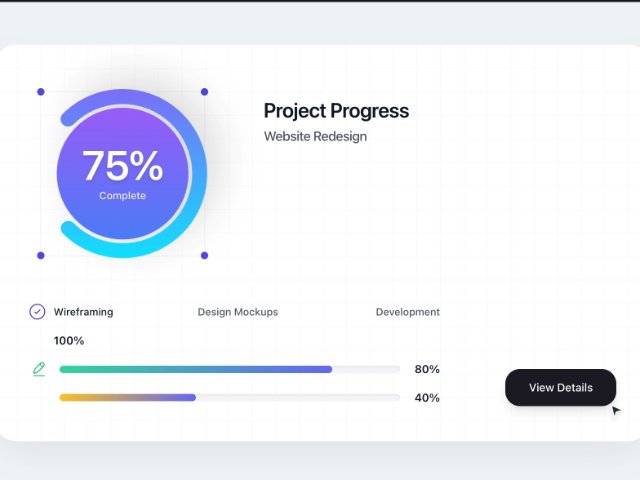Toggle the check circle beside Wireframing

pyautogui.click(x=37, y=312)
